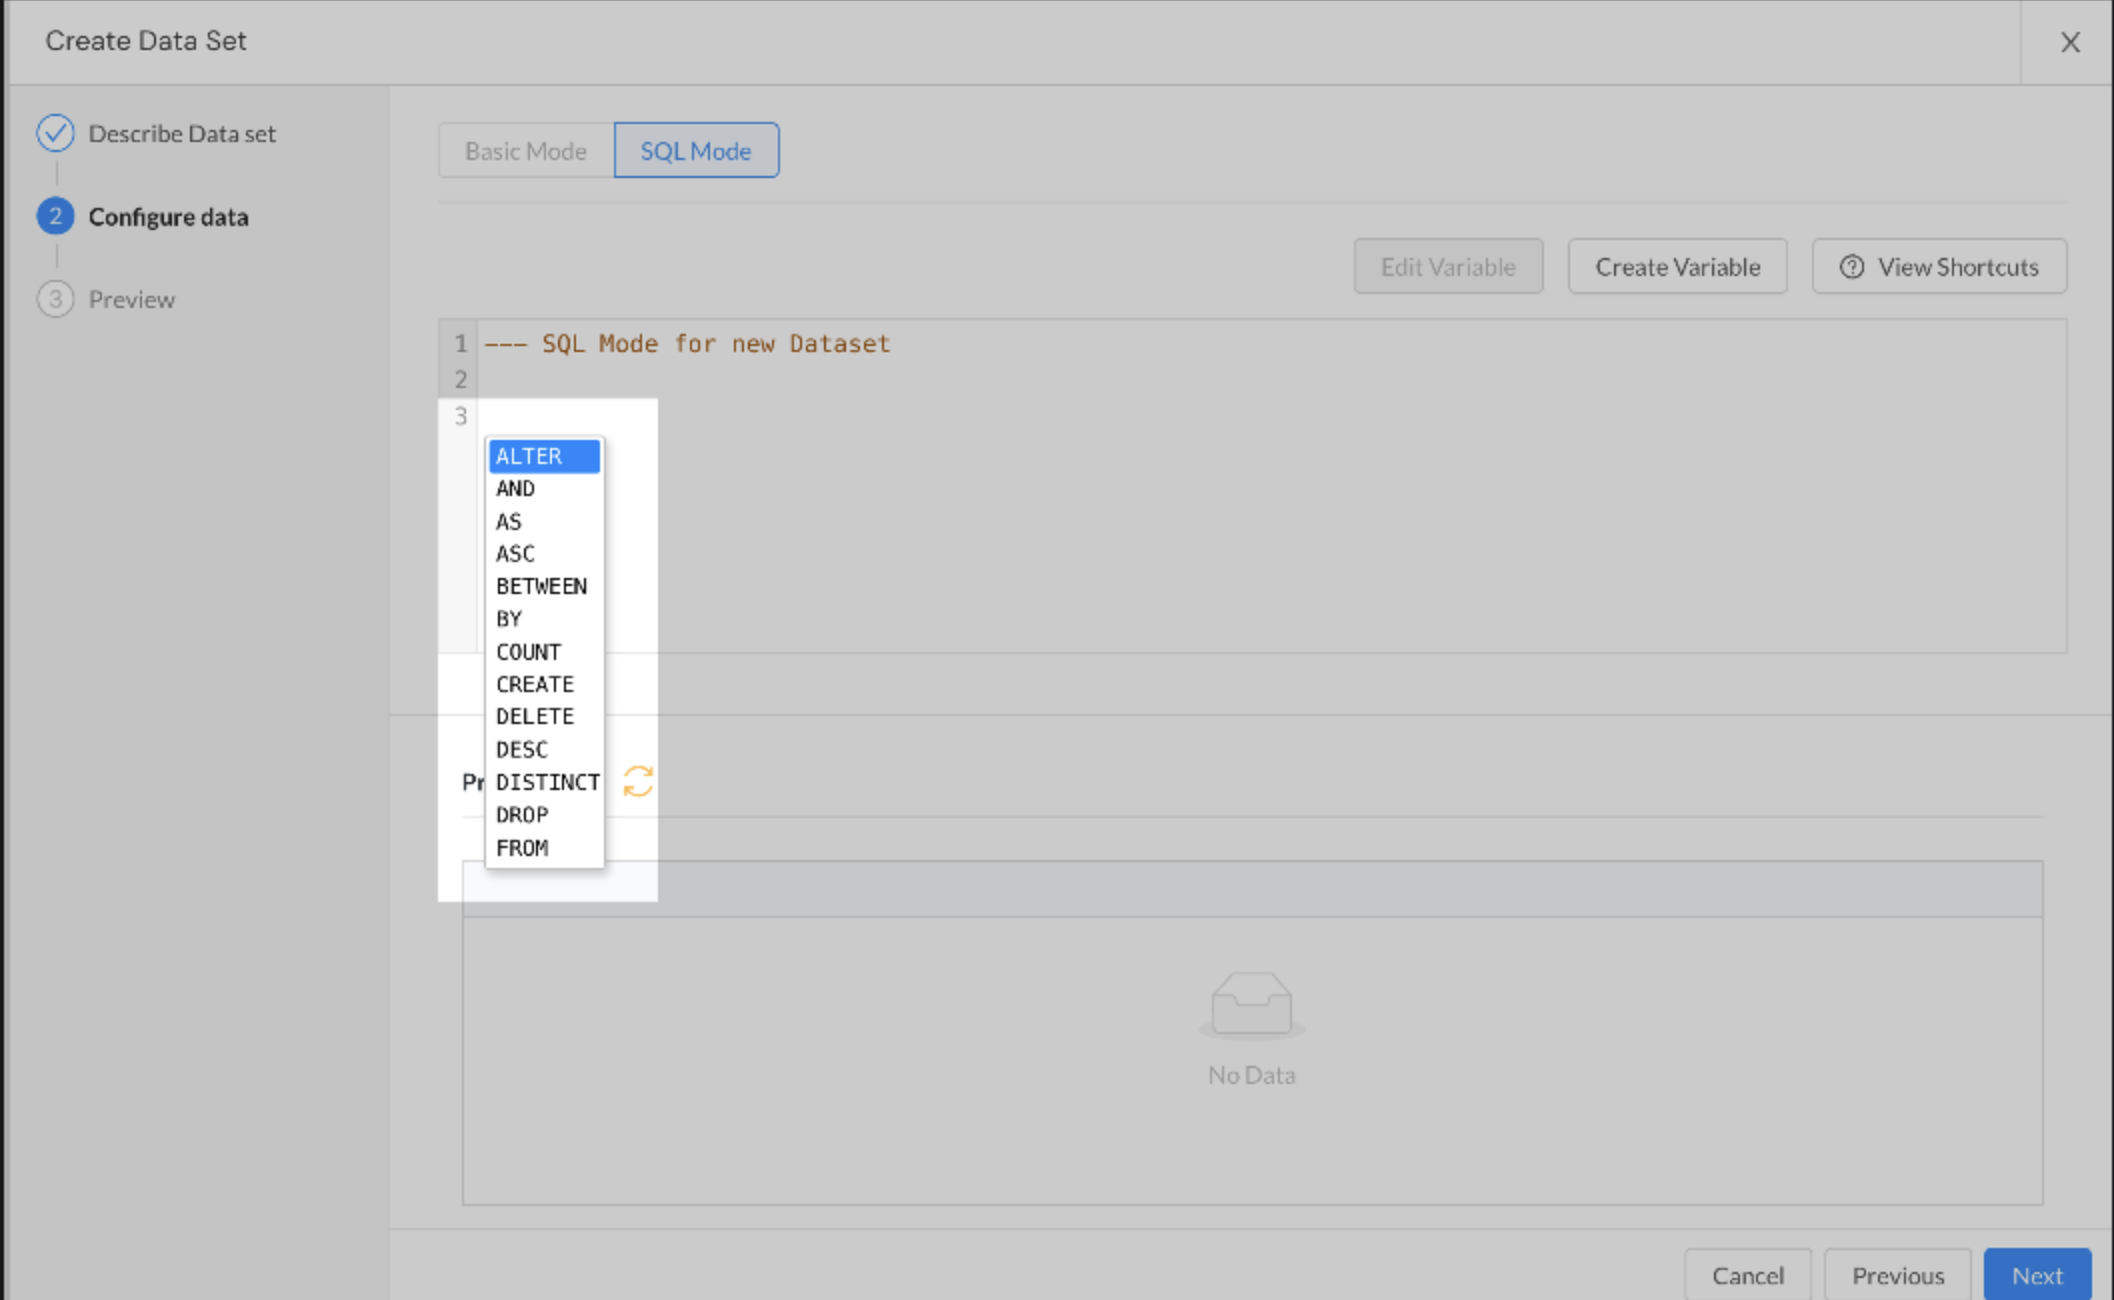
Task: Open the View Shortcuts button
Action: click(1939, 266)
